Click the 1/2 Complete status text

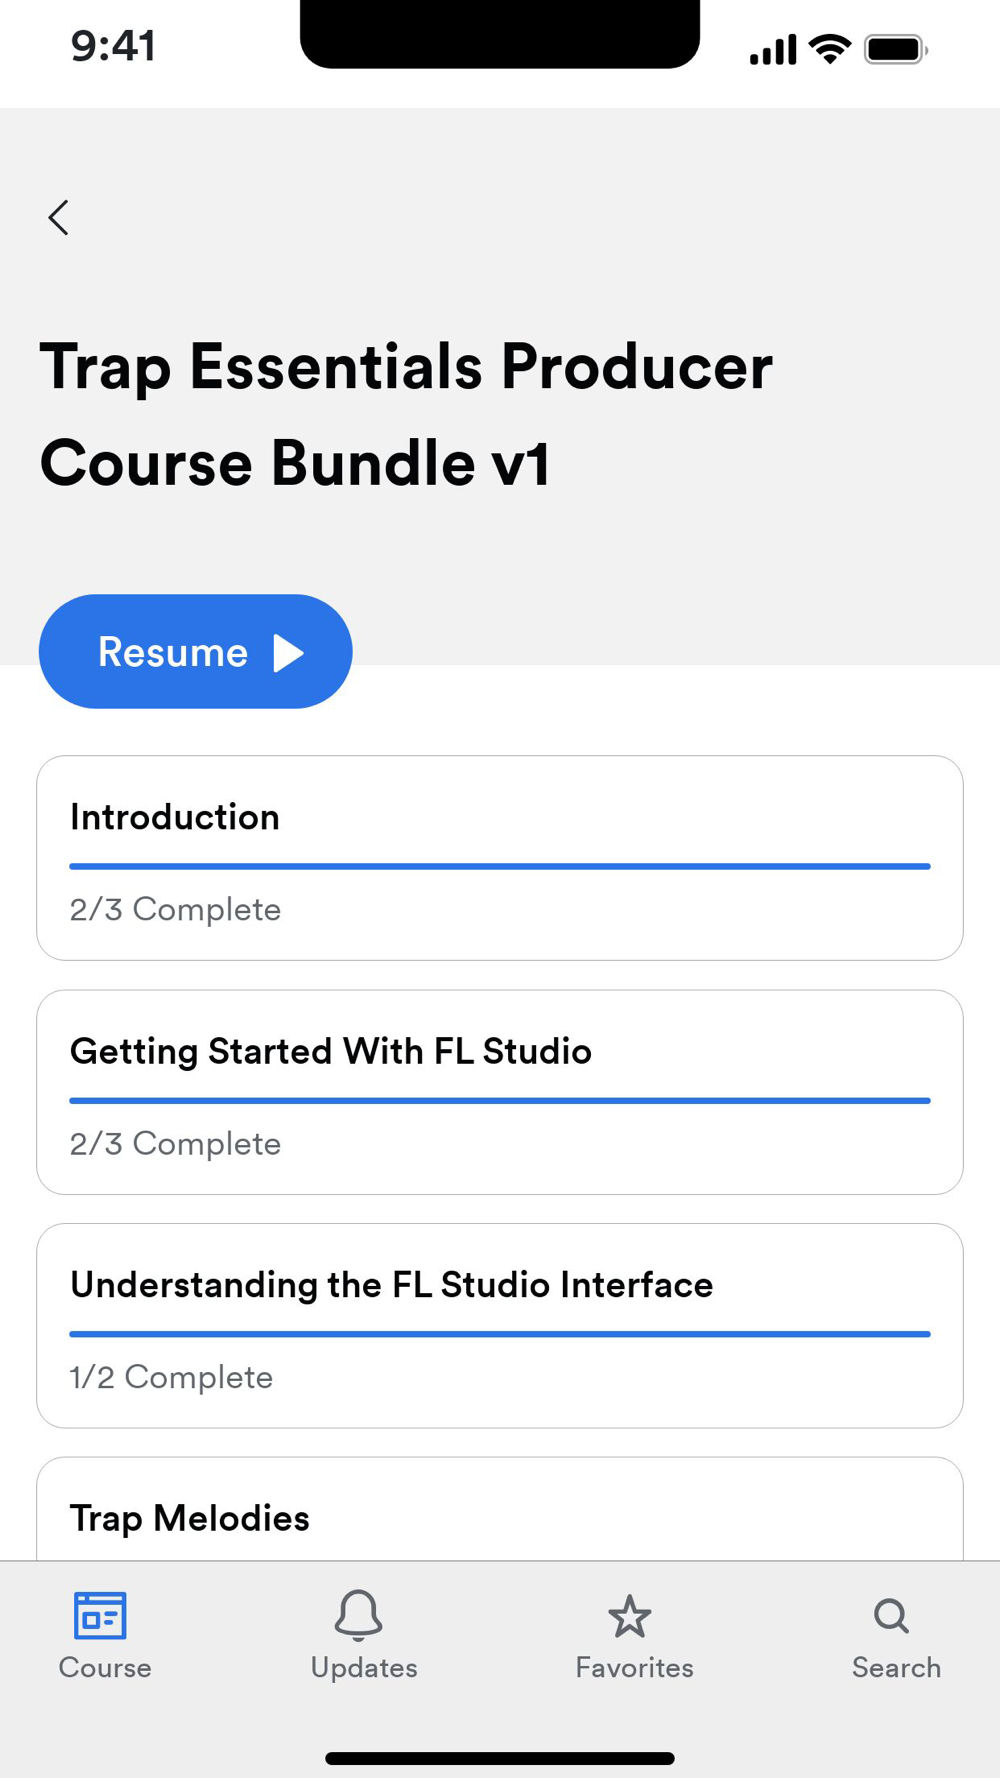click(171, 1377)
